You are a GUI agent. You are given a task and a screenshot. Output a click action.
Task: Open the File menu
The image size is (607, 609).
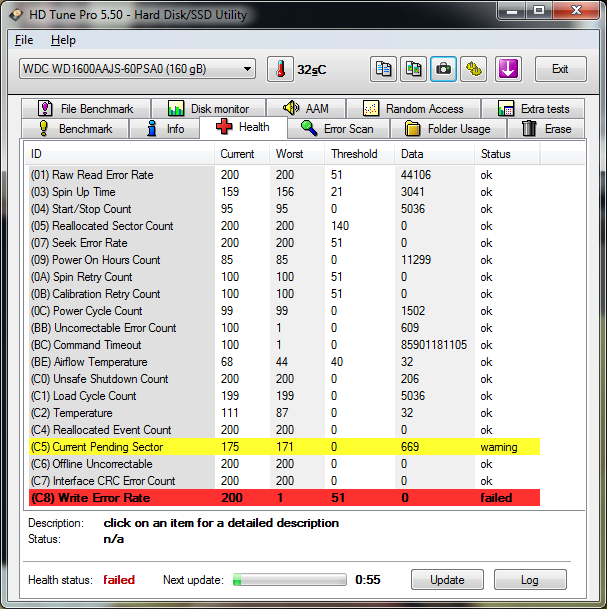coord(24,40)
